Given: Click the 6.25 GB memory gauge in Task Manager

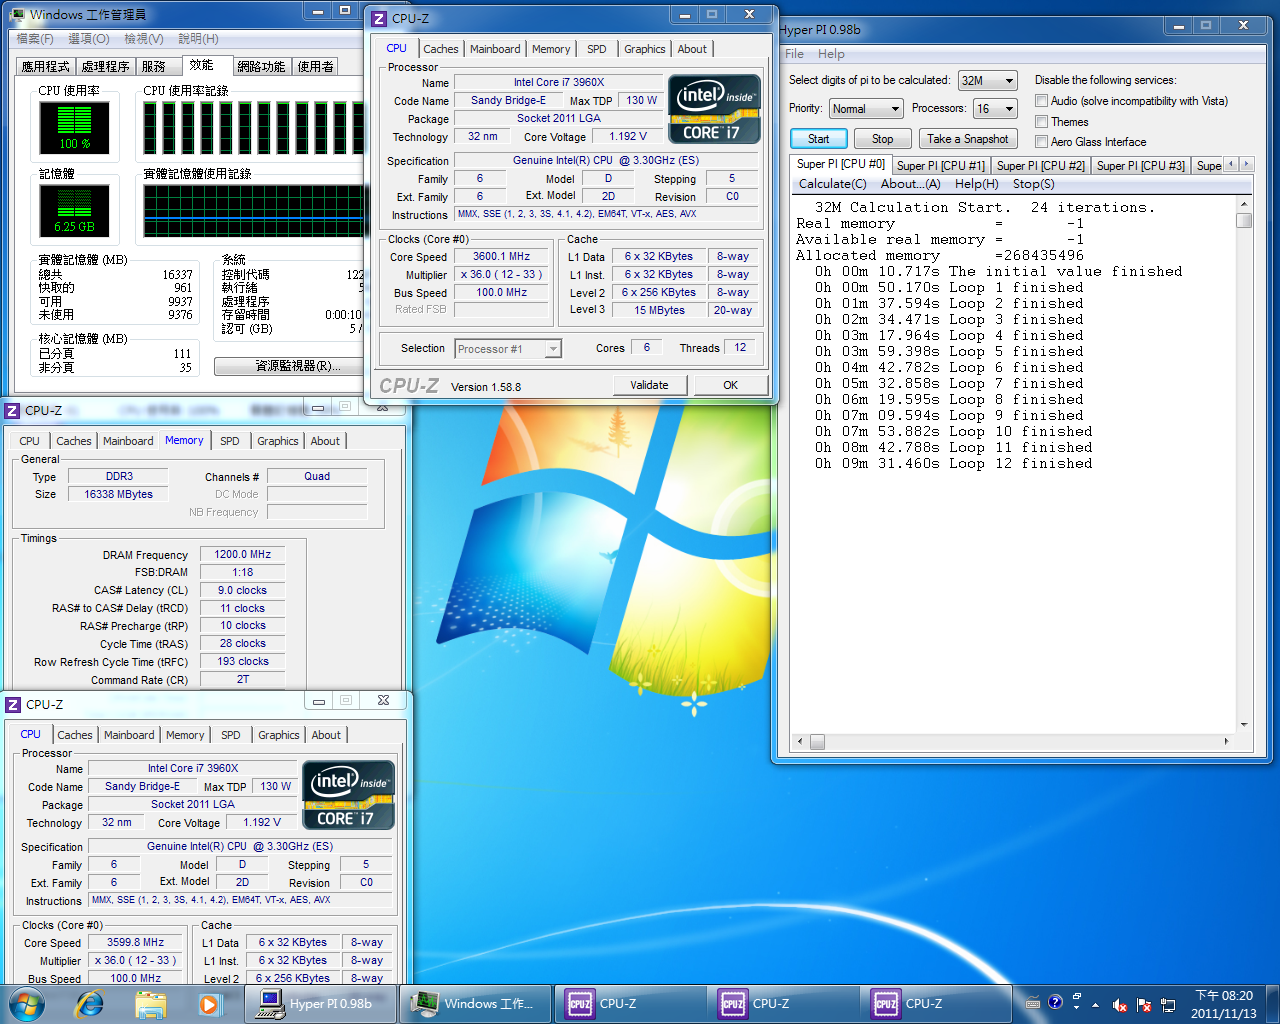Looking at the screenshot, I should pos(74,210).
